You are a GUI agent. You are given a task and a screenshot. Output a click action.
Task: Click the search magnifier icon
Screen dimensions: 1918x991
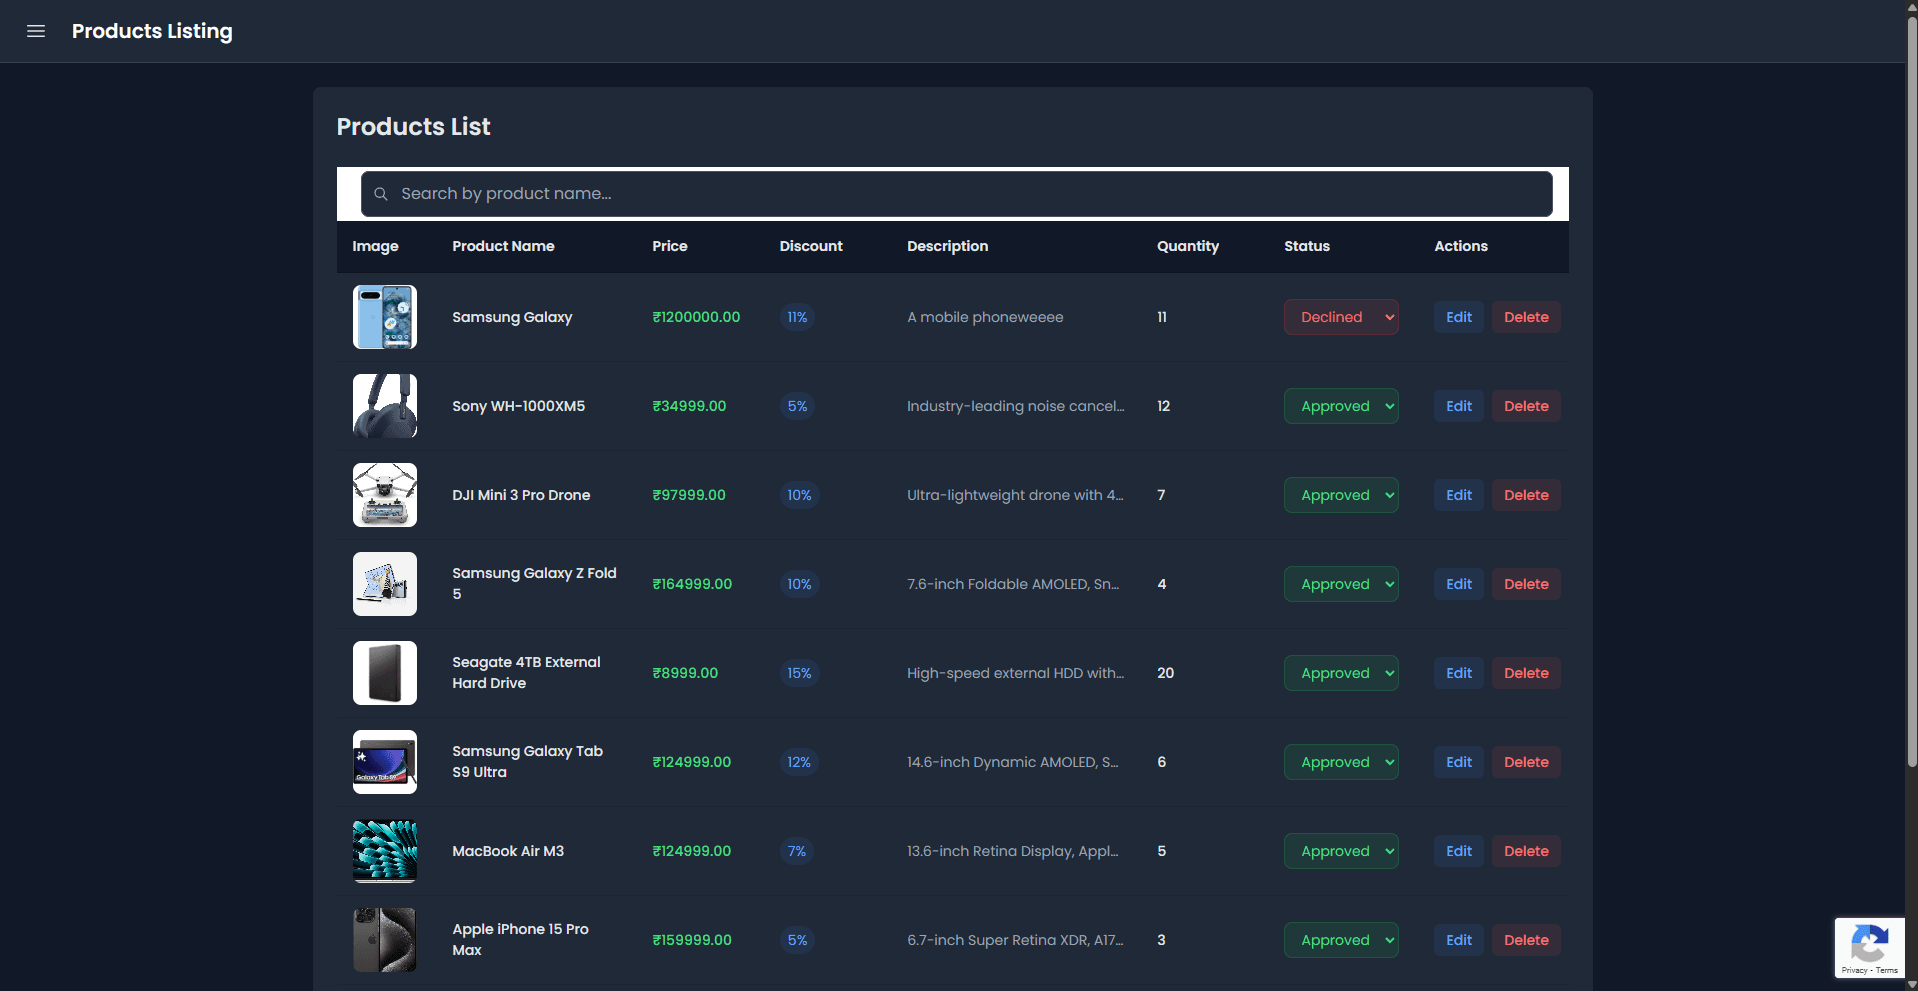(381, 193)
